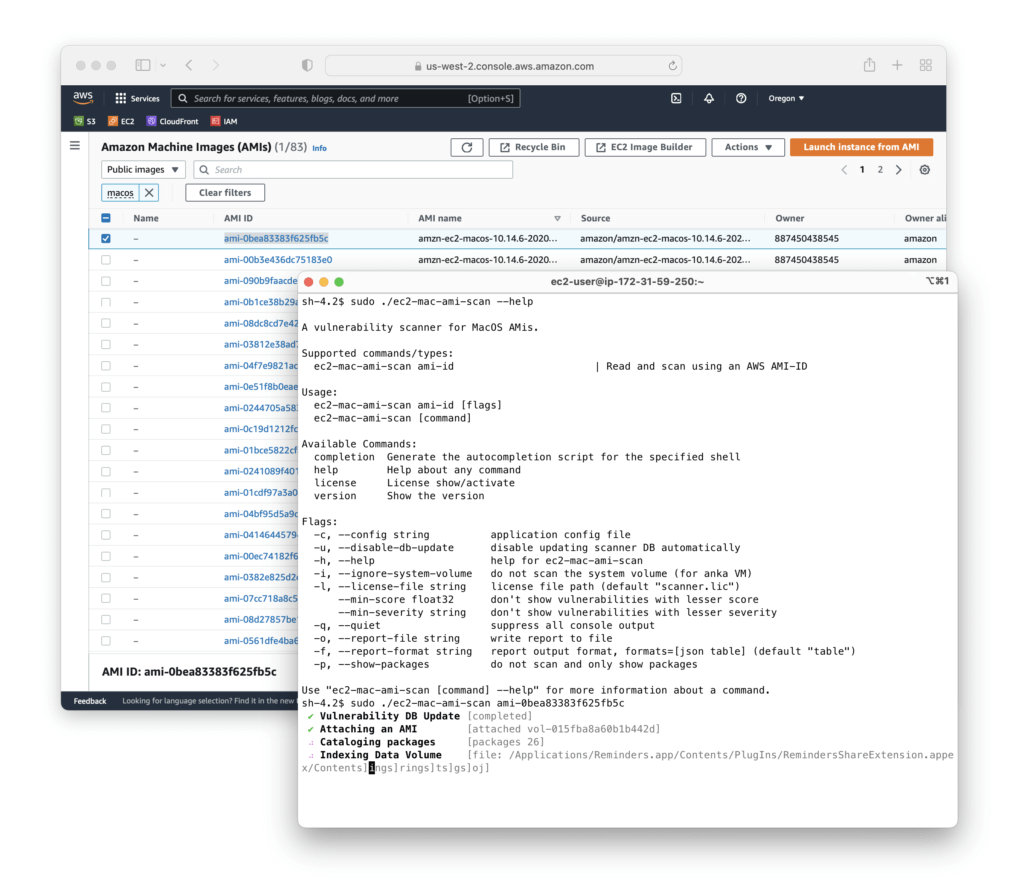Click the AWS logo home icon
The image size is (1024, 881).
tap(83, 98)
